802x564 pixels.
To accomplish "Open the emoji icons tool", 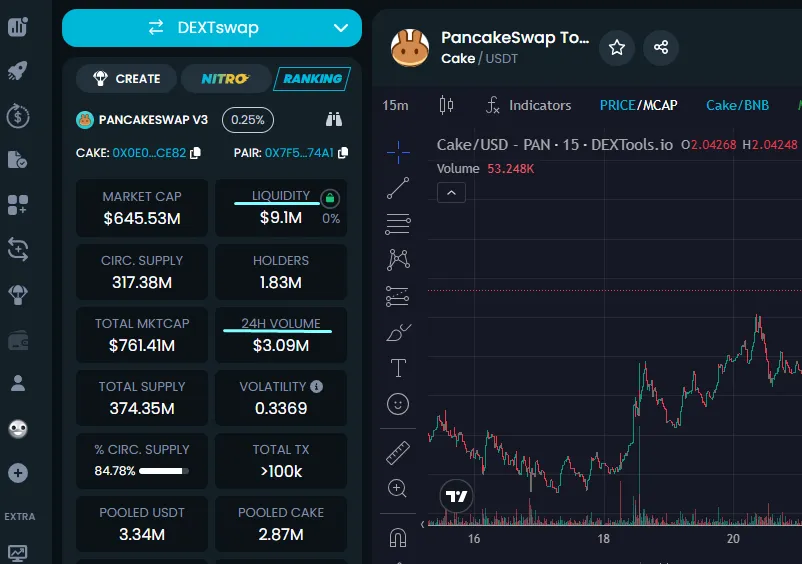I will click(x=398, y=404).
